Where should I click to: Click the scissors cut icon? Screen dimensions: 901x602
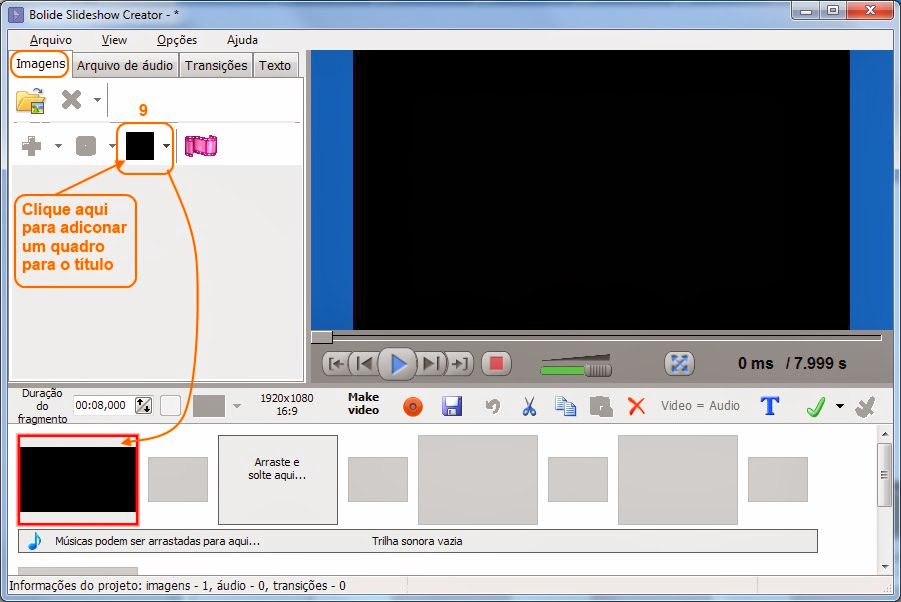[x=529, y=406]
